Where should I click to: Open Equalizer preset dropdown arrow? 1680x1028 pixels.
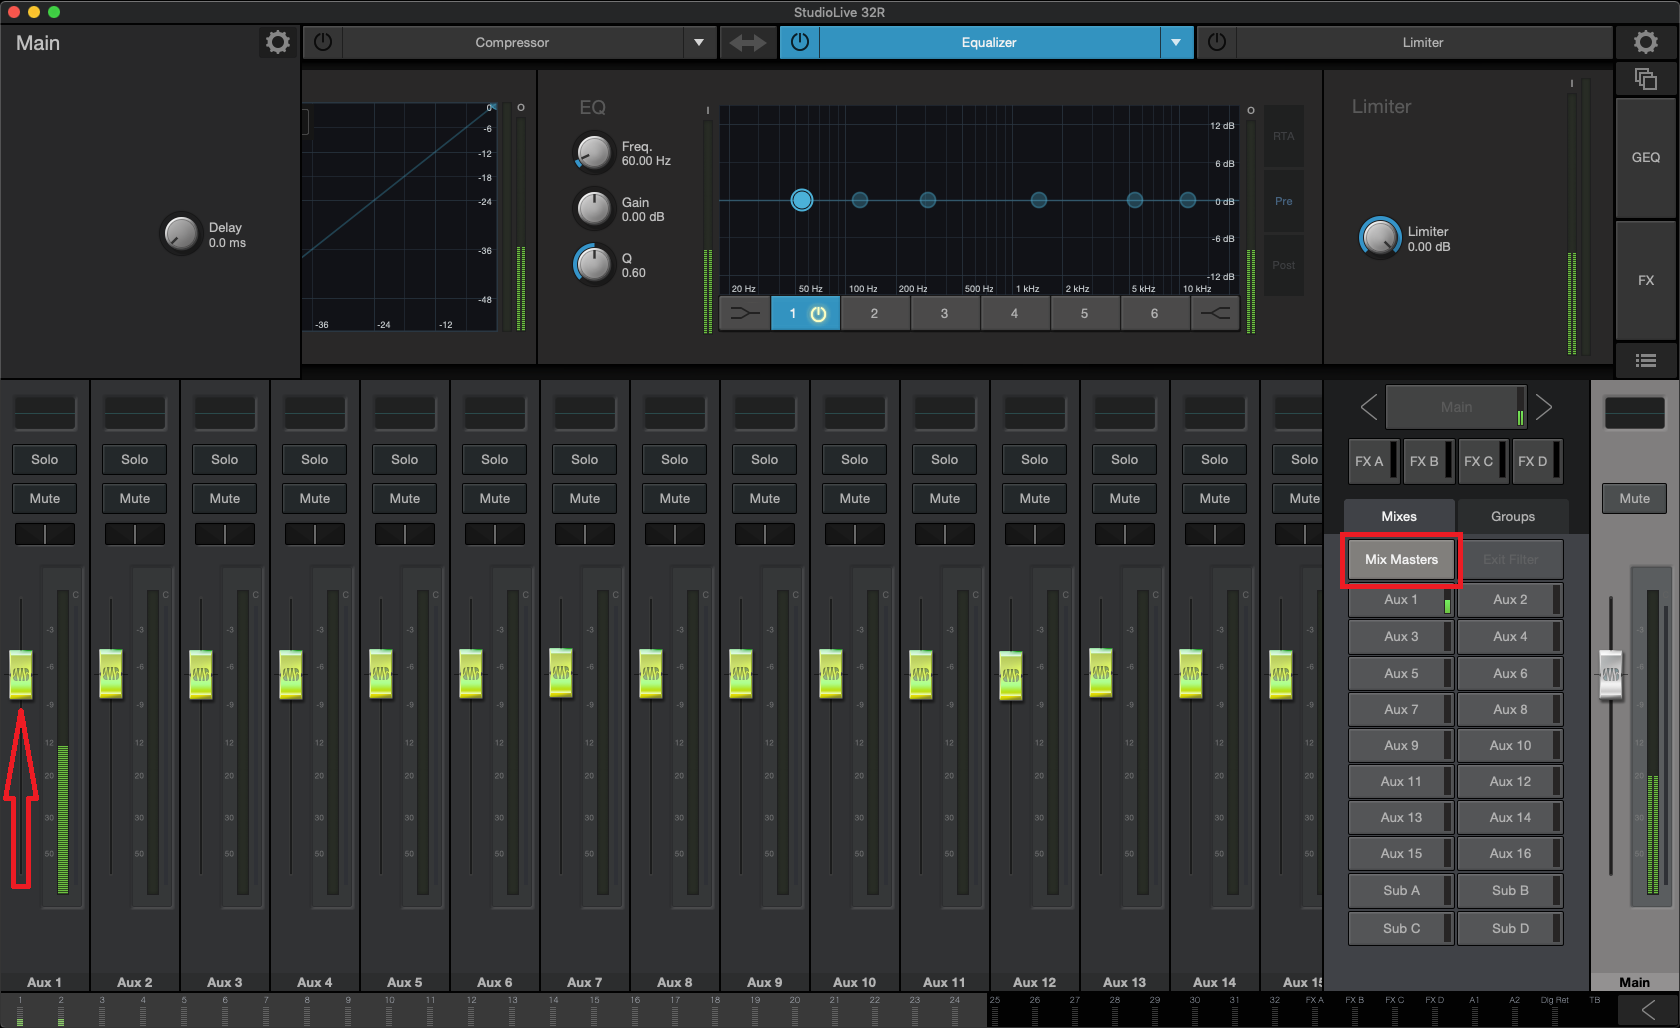pyautogui.click(x=1176, y=42)
